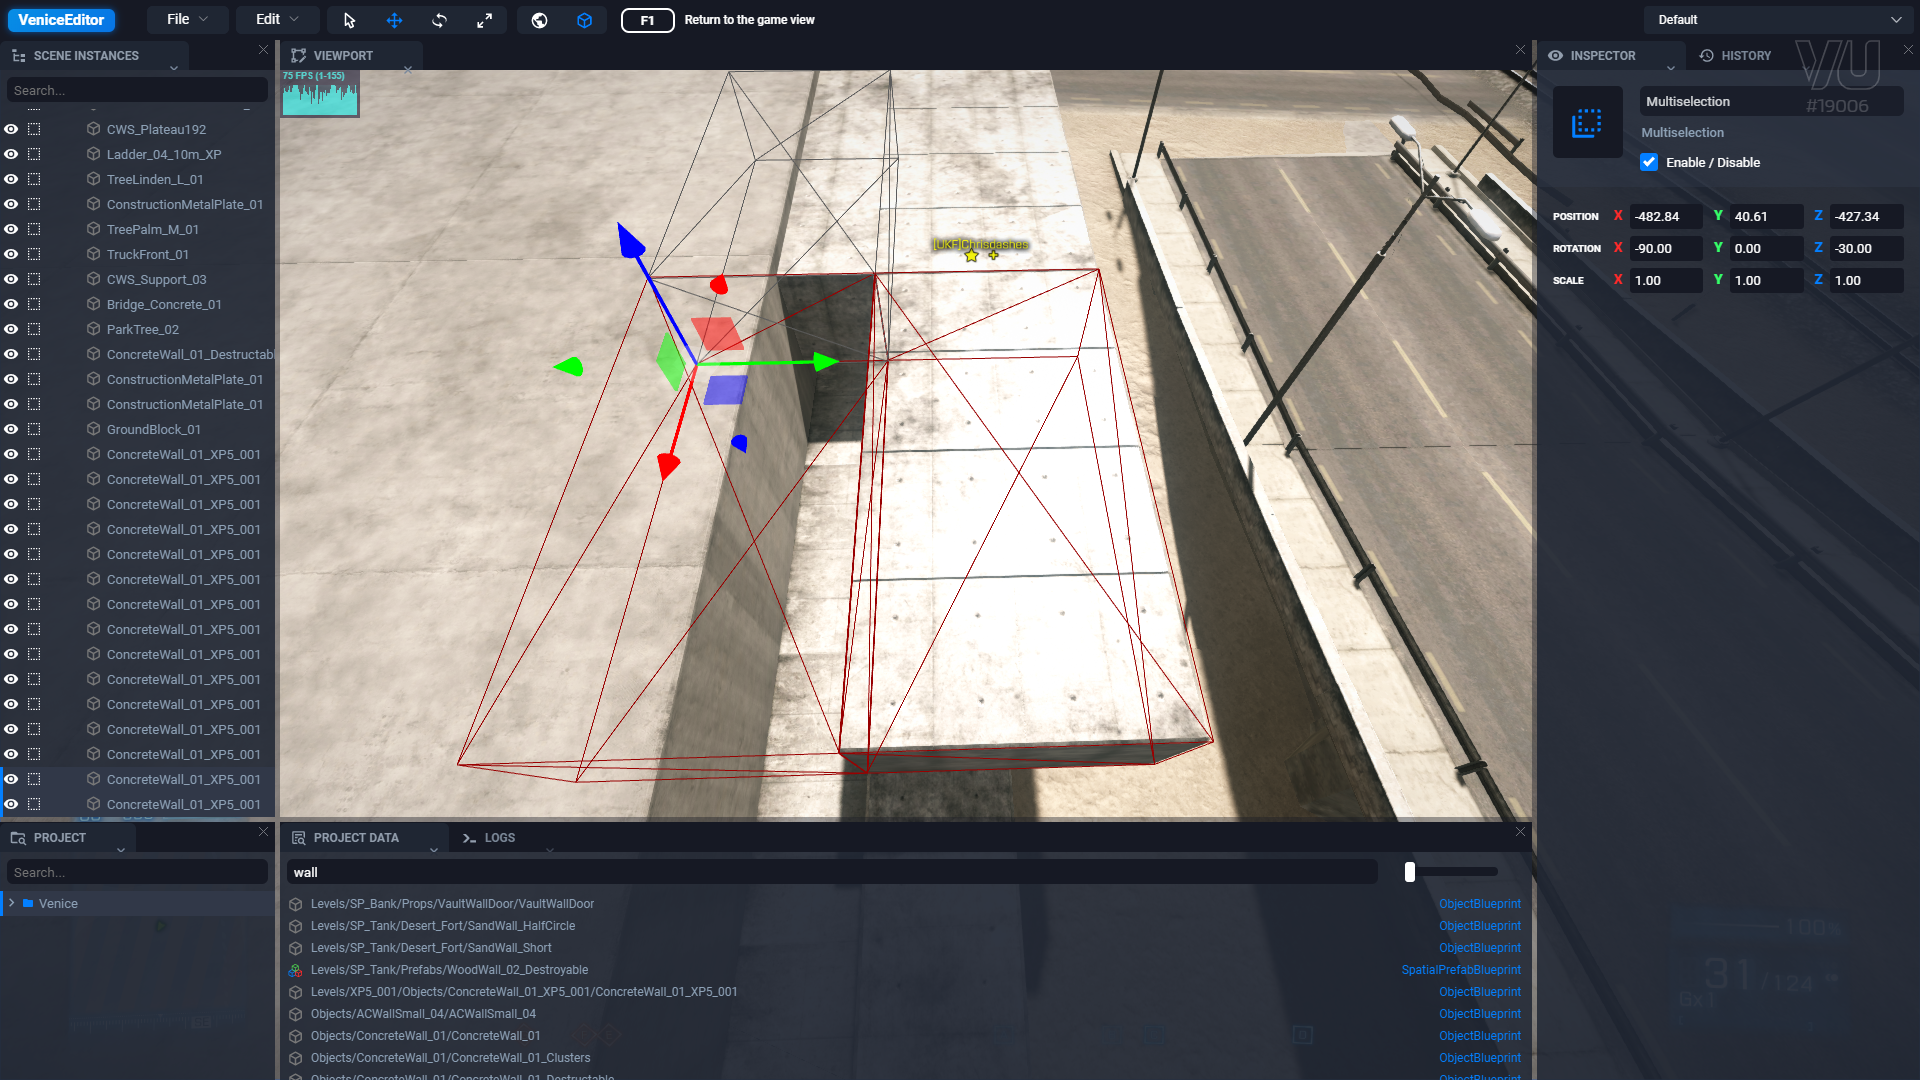Select the pointer selection tool

[x=349, y=20]
